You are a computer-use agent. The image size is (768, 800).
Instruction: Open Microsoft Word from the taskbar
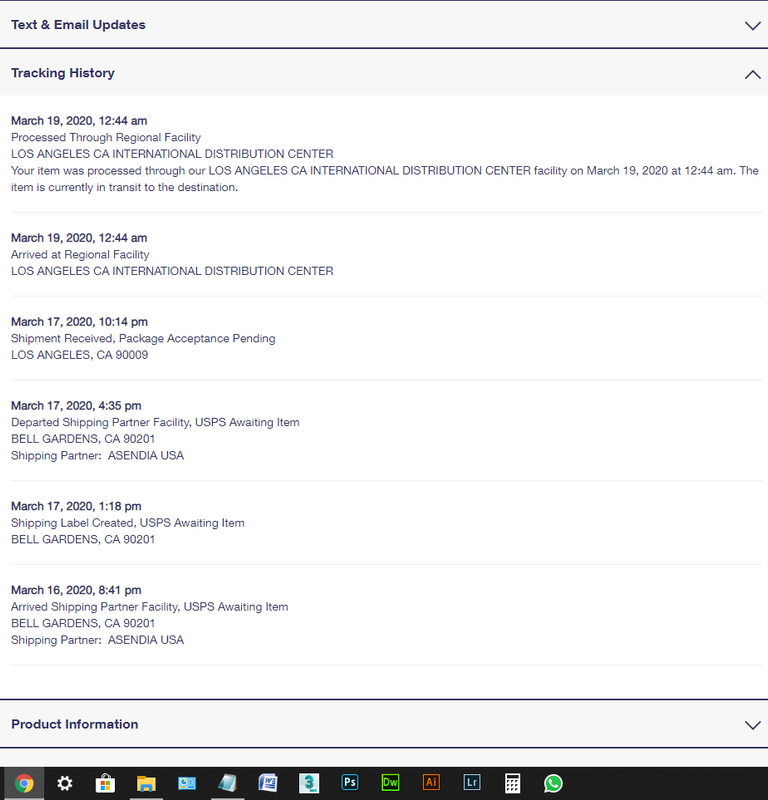pos(268,783)
